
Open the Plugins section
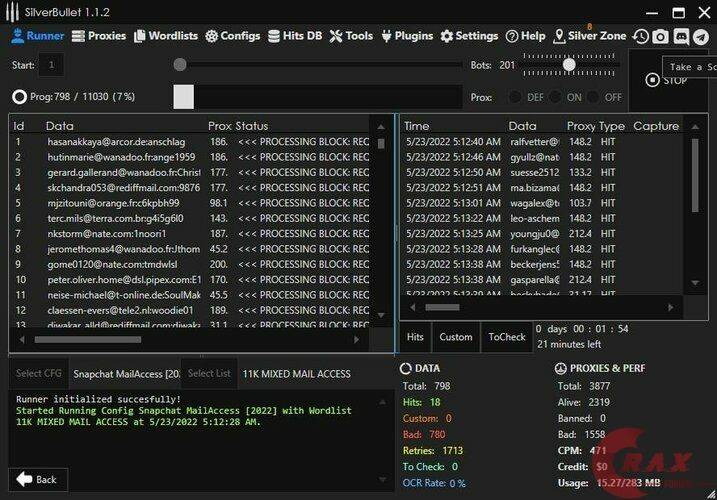click(406, 36)
